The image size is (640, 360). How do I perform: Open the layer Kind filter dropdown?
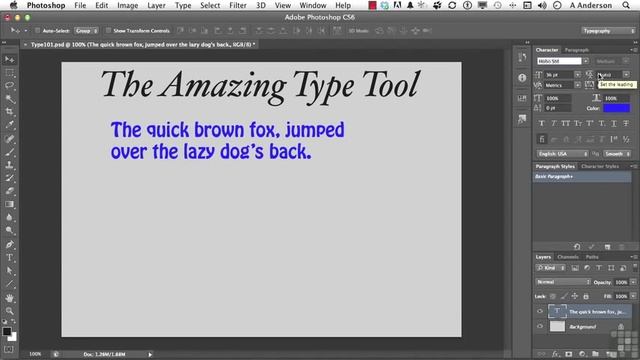point(551,268)
